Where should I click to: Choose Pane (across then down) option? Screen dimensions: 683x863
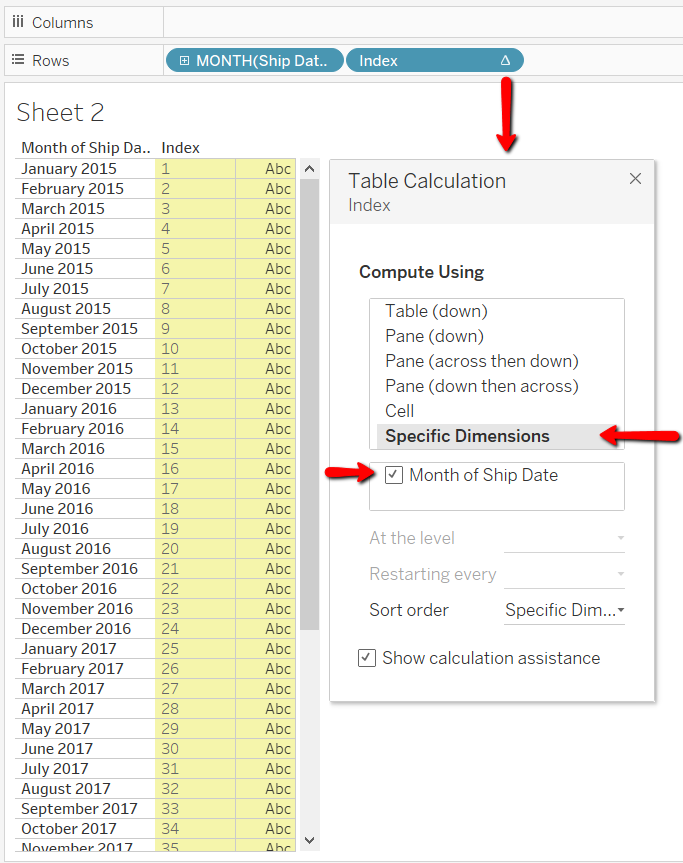coord(481,361)
